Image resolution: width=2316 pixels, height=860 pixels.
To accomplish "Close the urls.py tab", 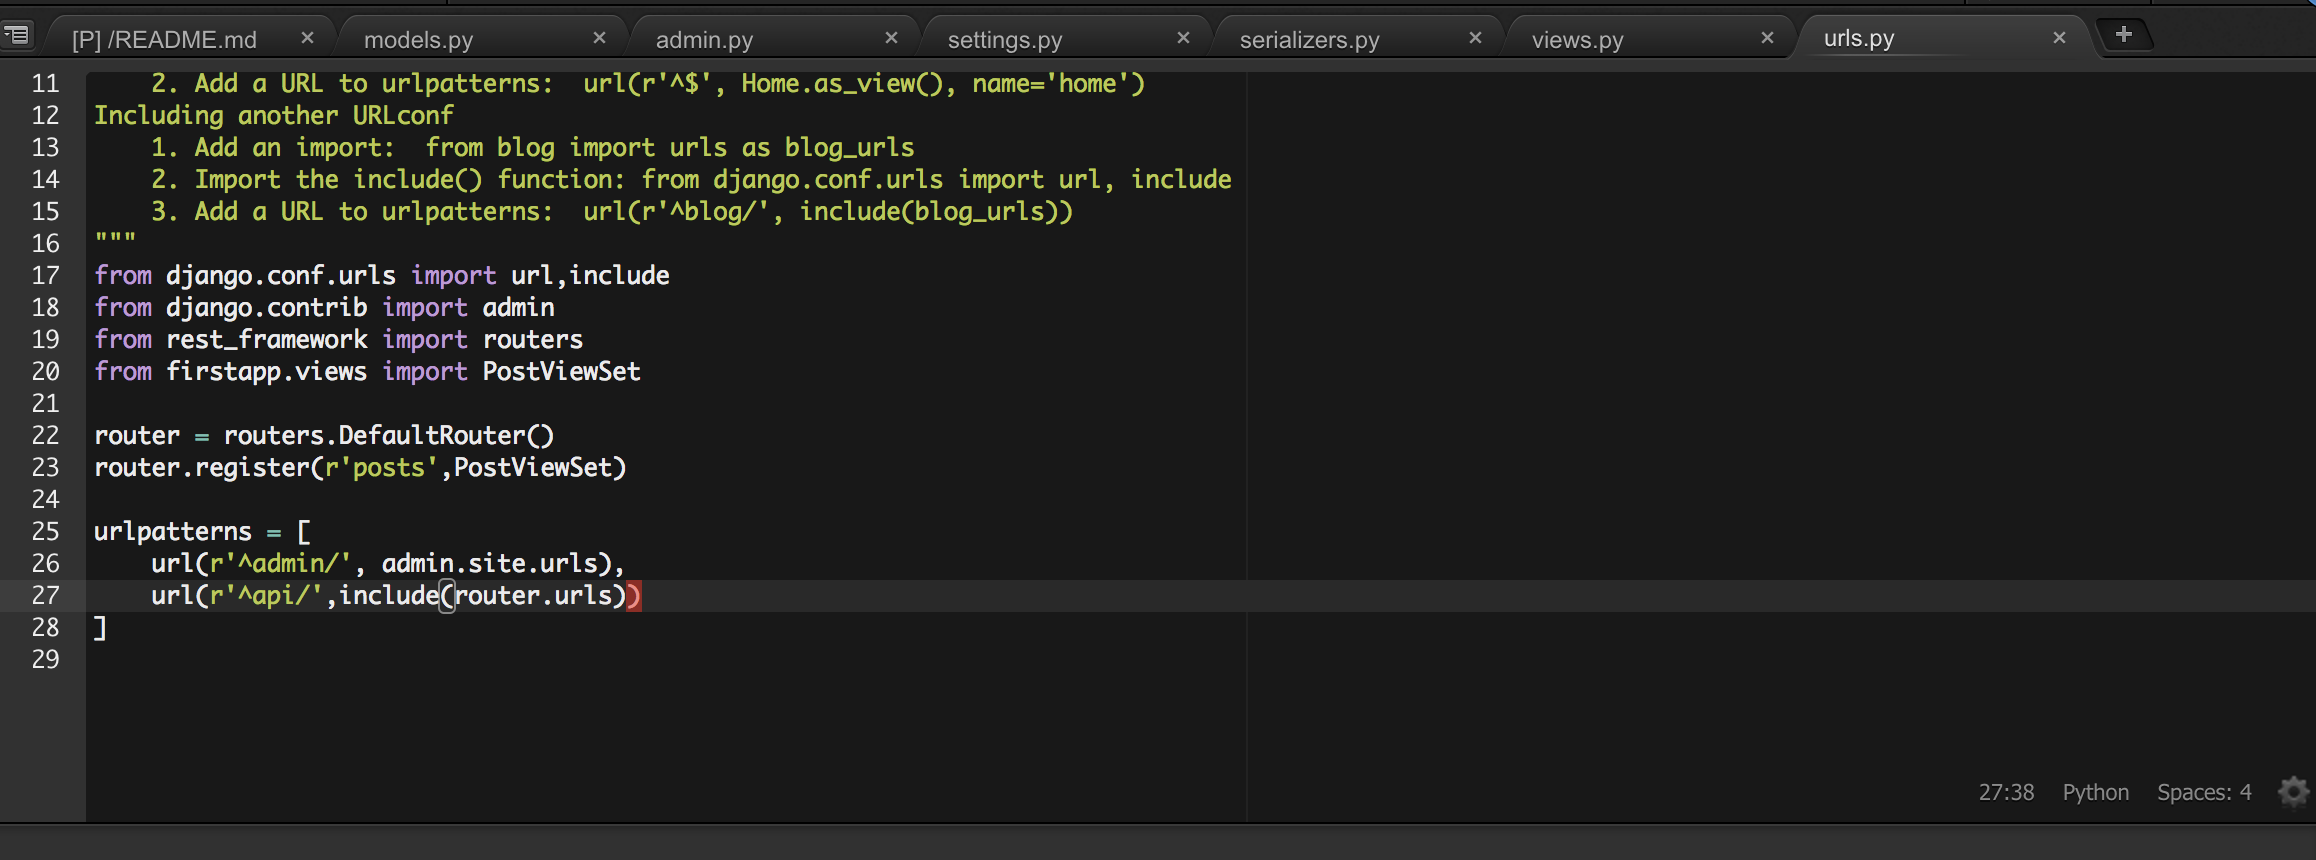I will coord(2059,38).
